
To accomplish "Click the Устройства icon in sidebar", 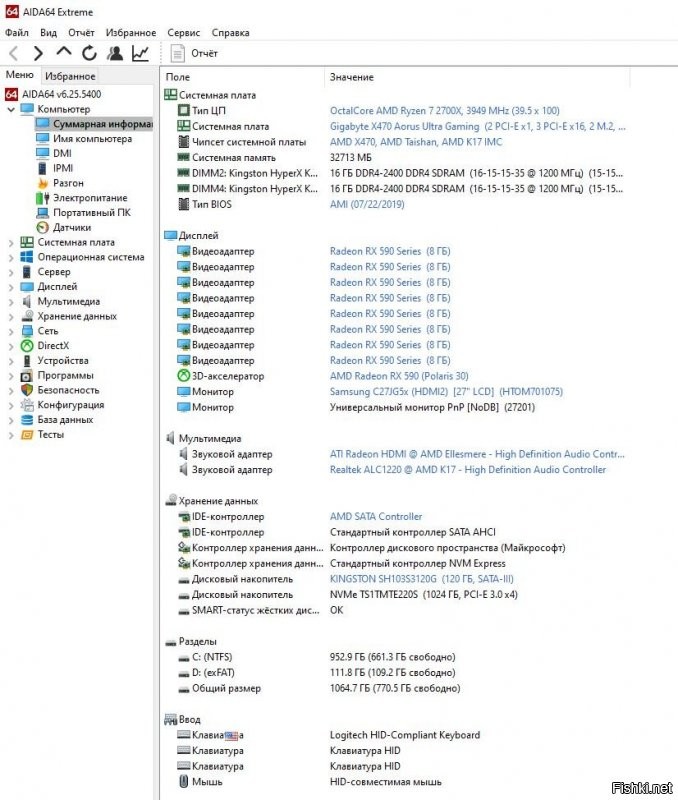I will pos(27,361).
